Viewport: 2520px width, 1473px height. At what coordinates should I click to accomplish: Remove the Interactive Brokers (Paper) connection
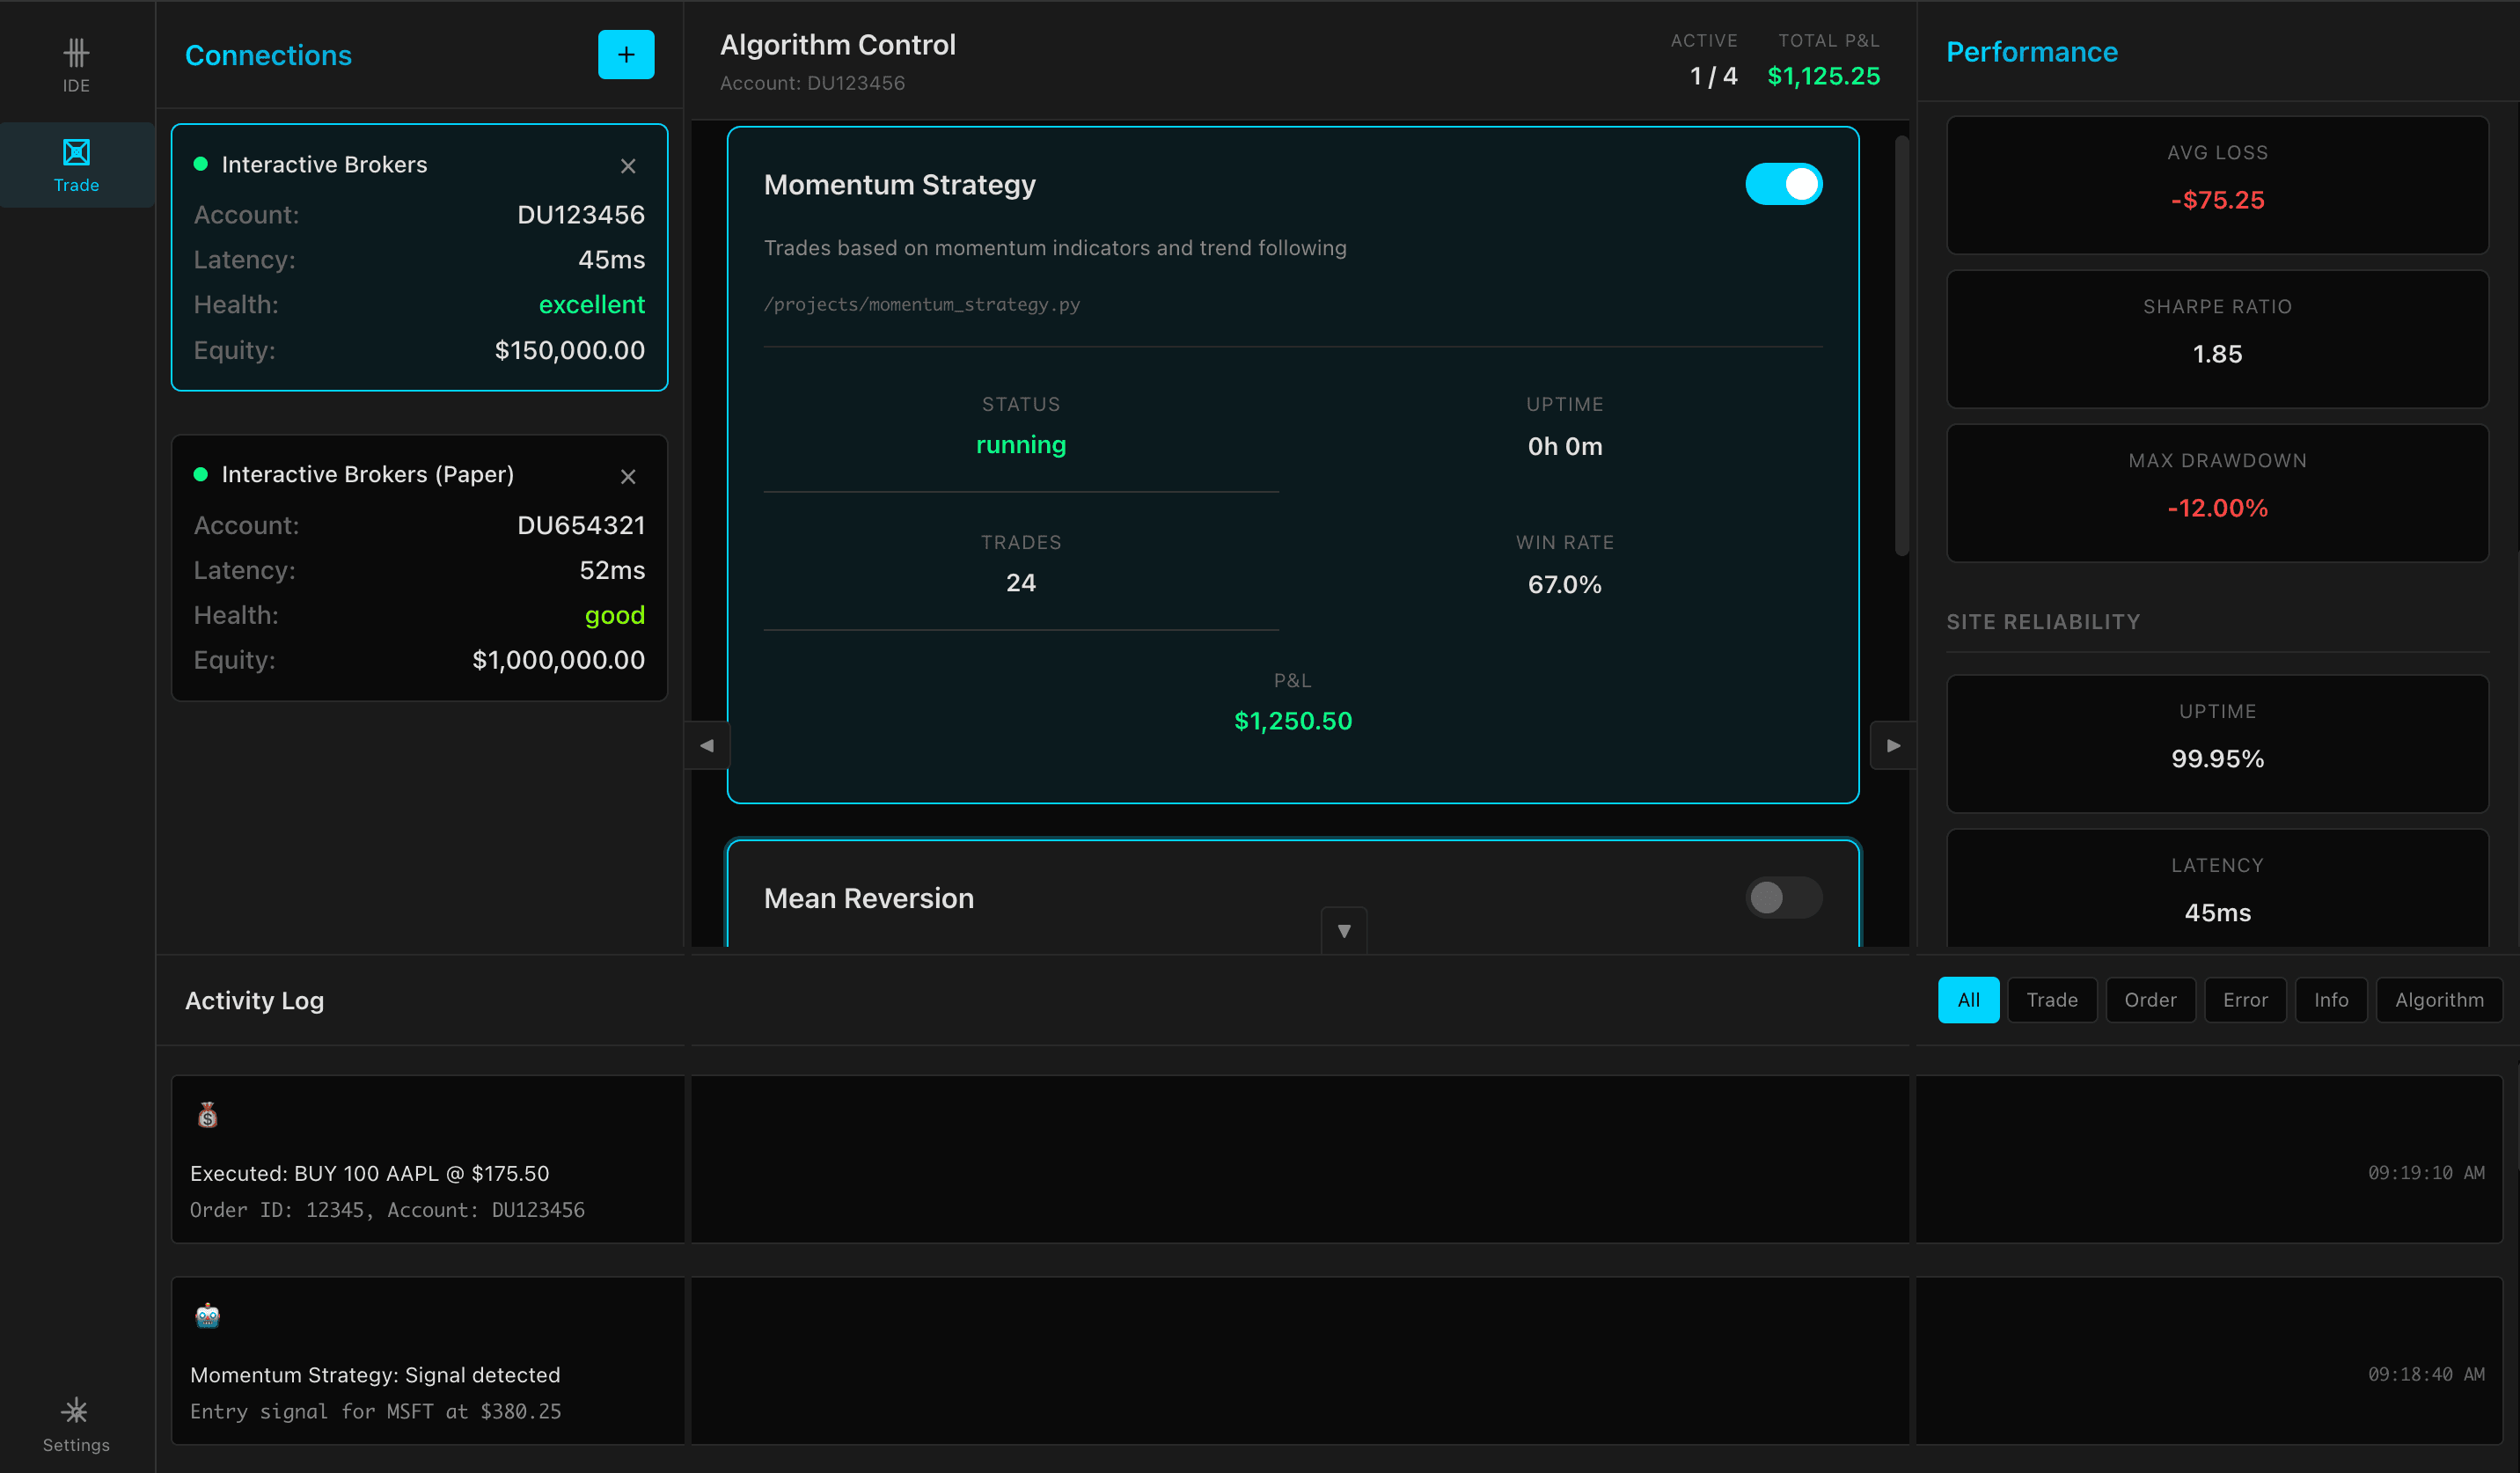[628, 476]
